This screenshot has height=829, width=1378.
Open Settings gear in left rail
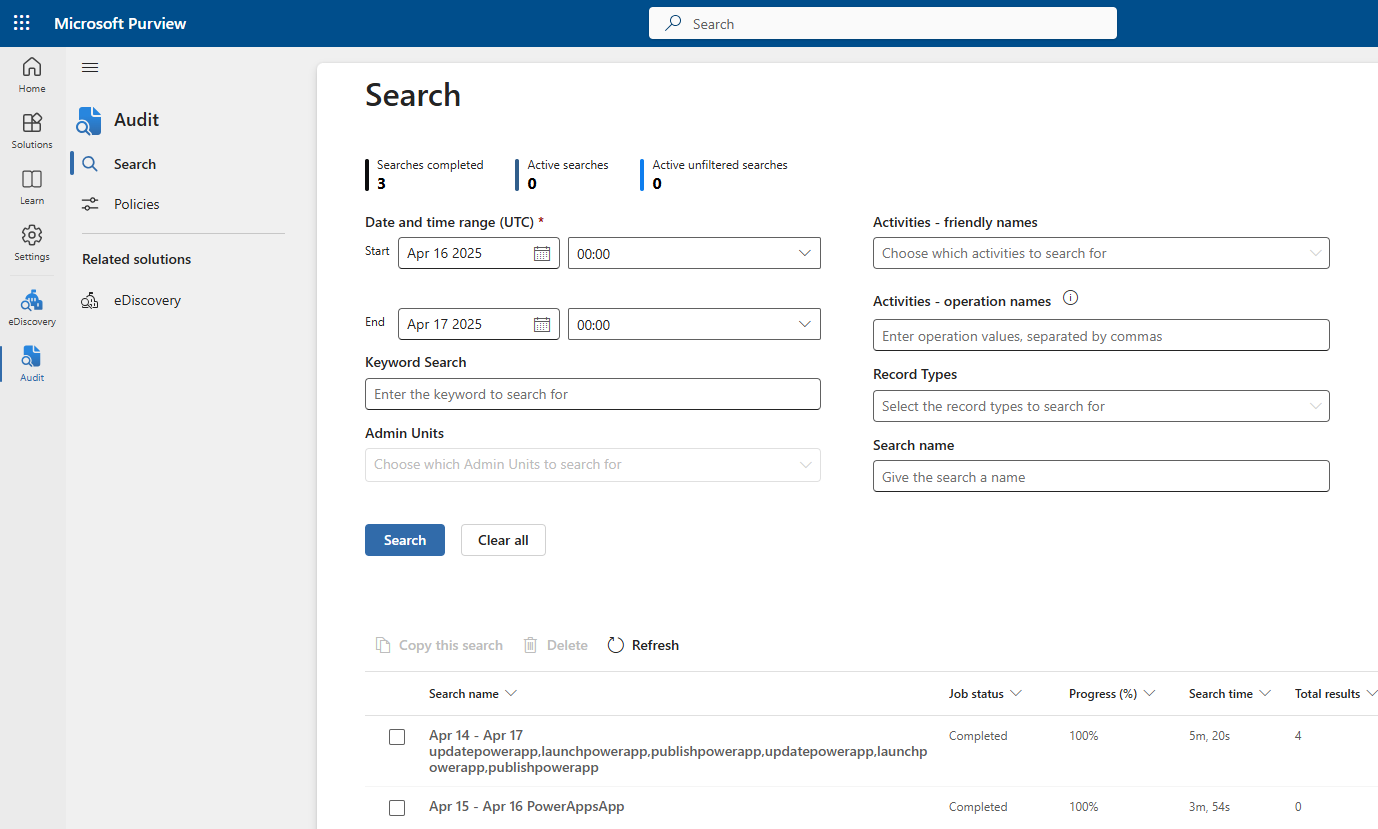click(x=32, y=242)
